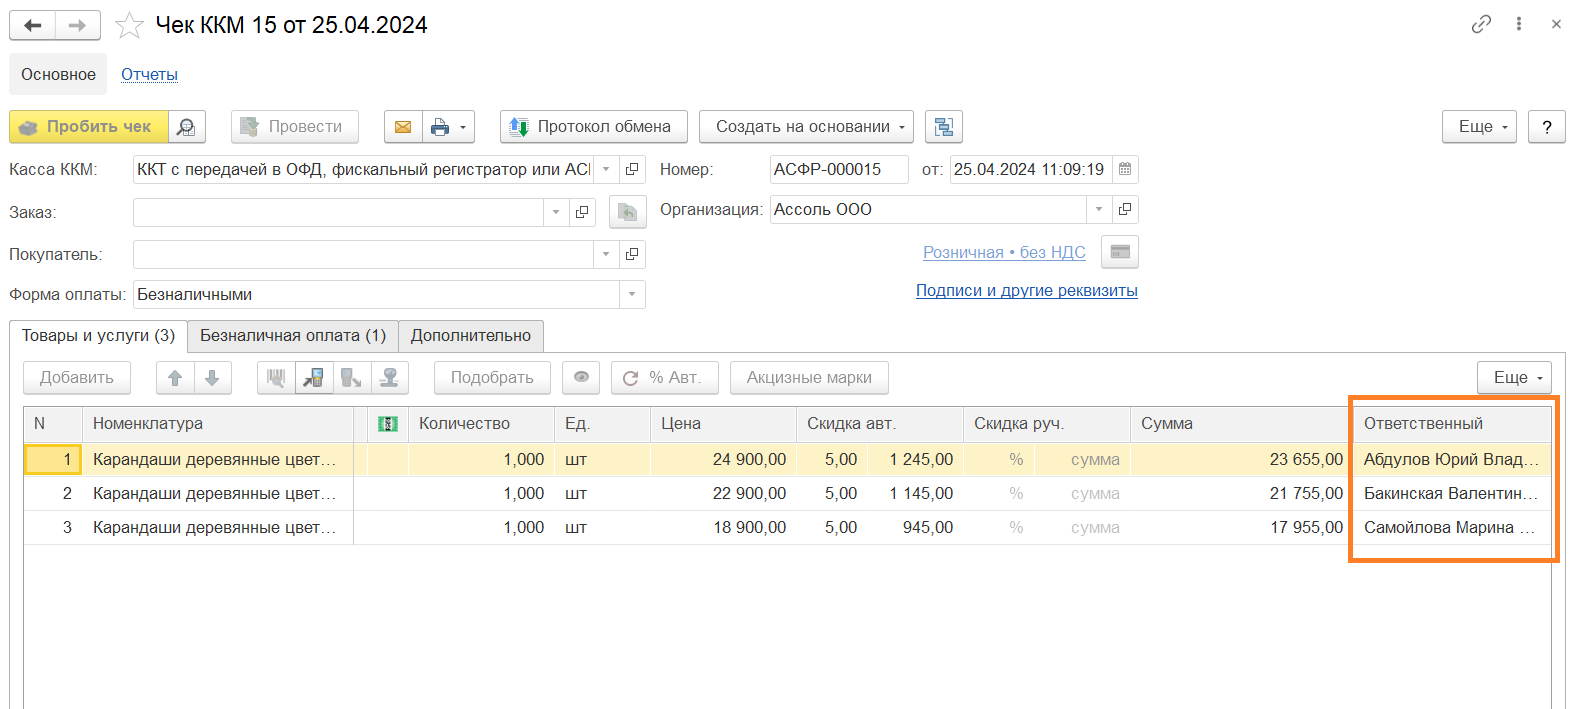This screenshot has width=1571, height=709.
Task: Click the calendar icon next to date
Action: pos(1125,170)
